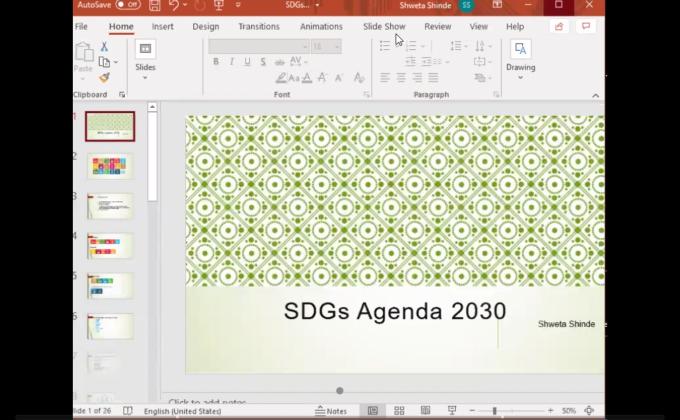
Task: Open the Review tab
Action: click(438, 26)
